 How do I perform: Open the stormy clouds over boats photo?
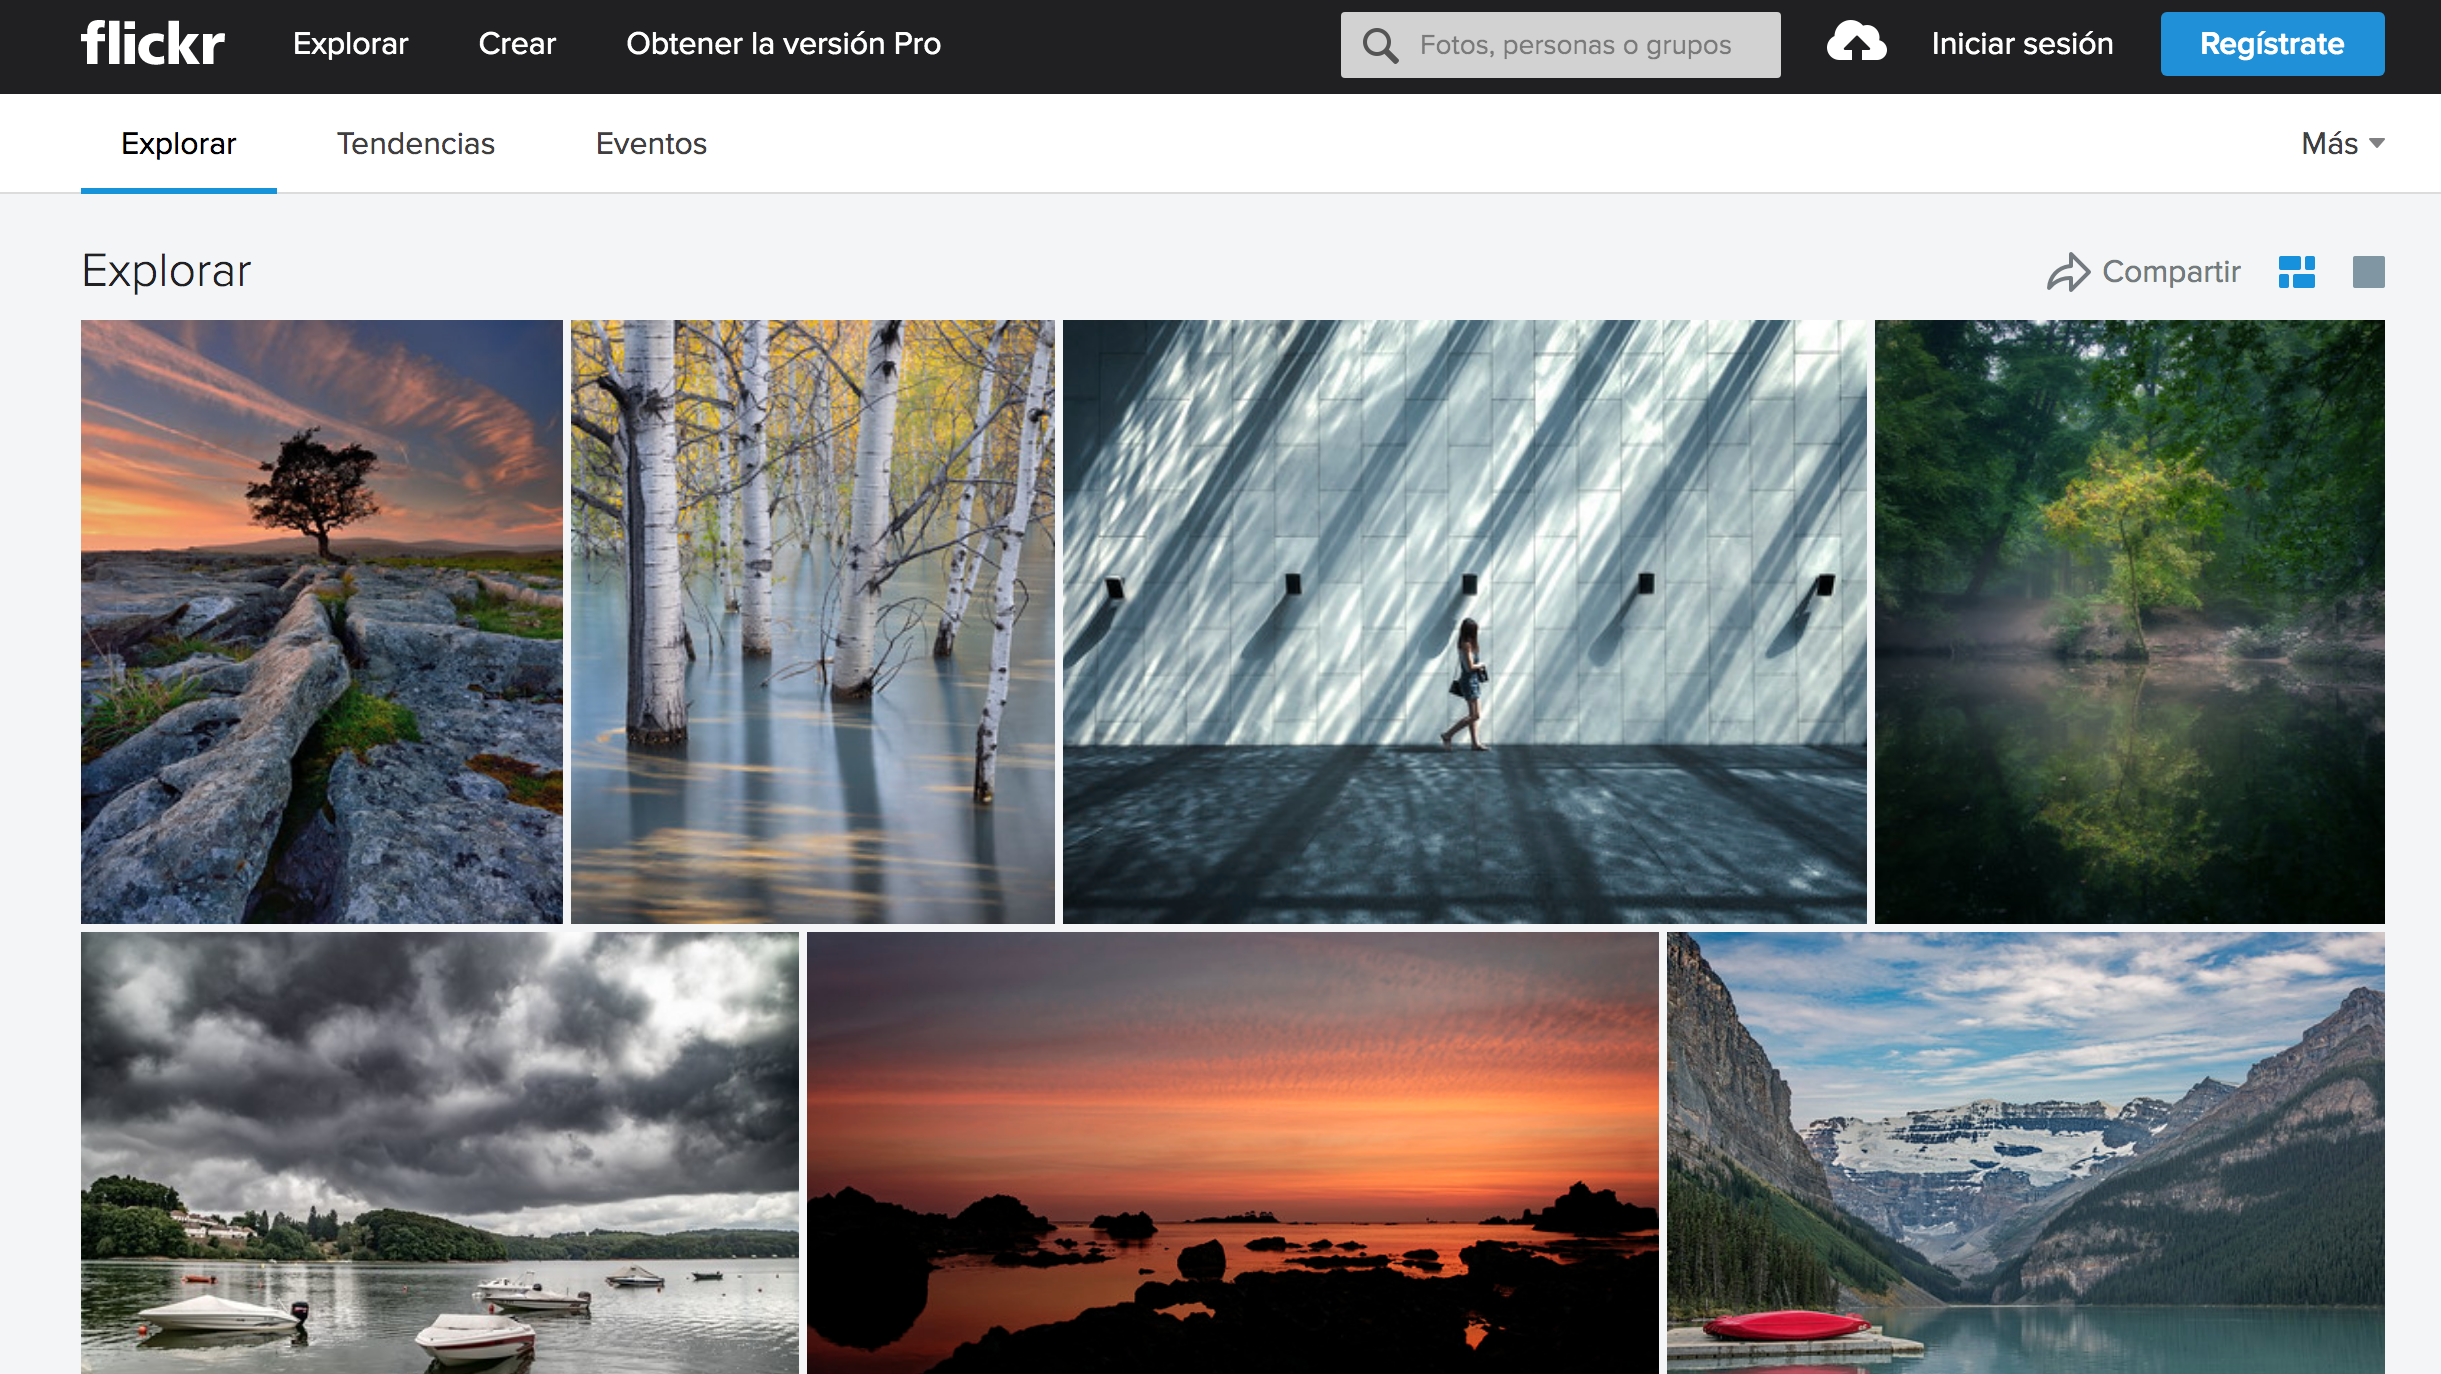(440, 1153)
